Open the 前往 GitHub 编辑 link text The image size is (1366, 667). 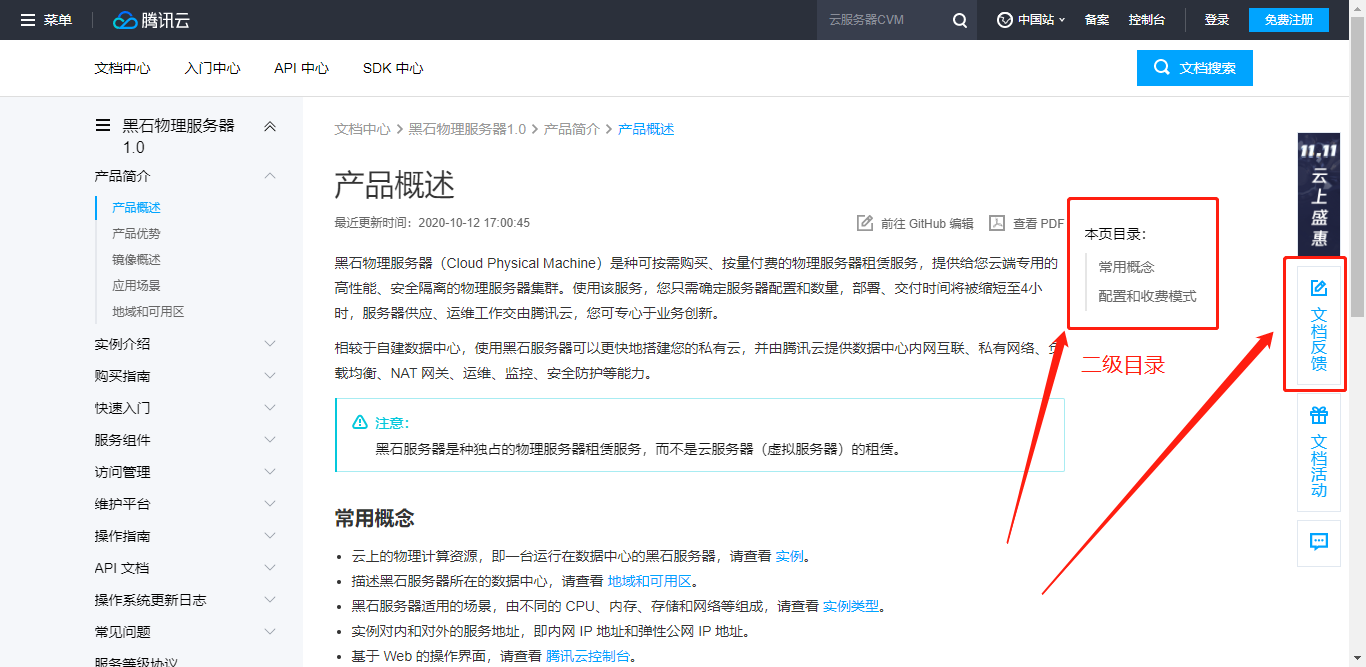[x=927, y=224]
